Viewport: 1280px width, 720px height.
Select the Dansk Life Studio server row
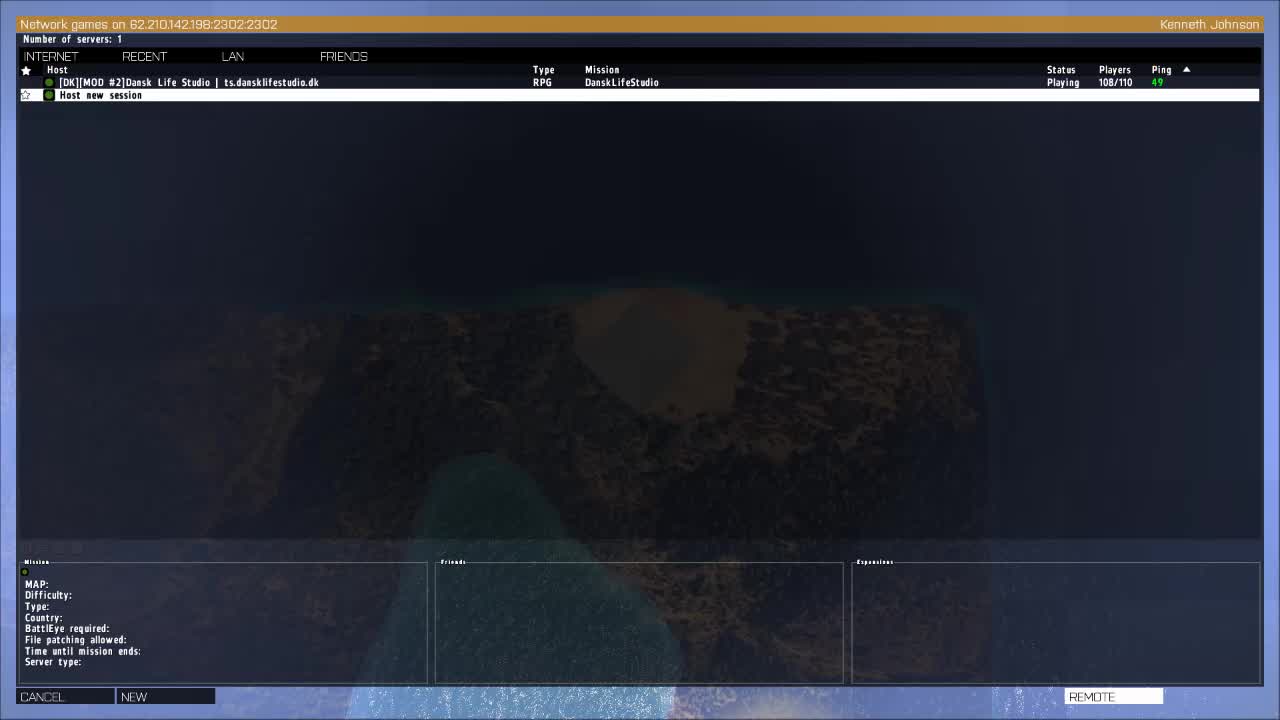[639, 83]
